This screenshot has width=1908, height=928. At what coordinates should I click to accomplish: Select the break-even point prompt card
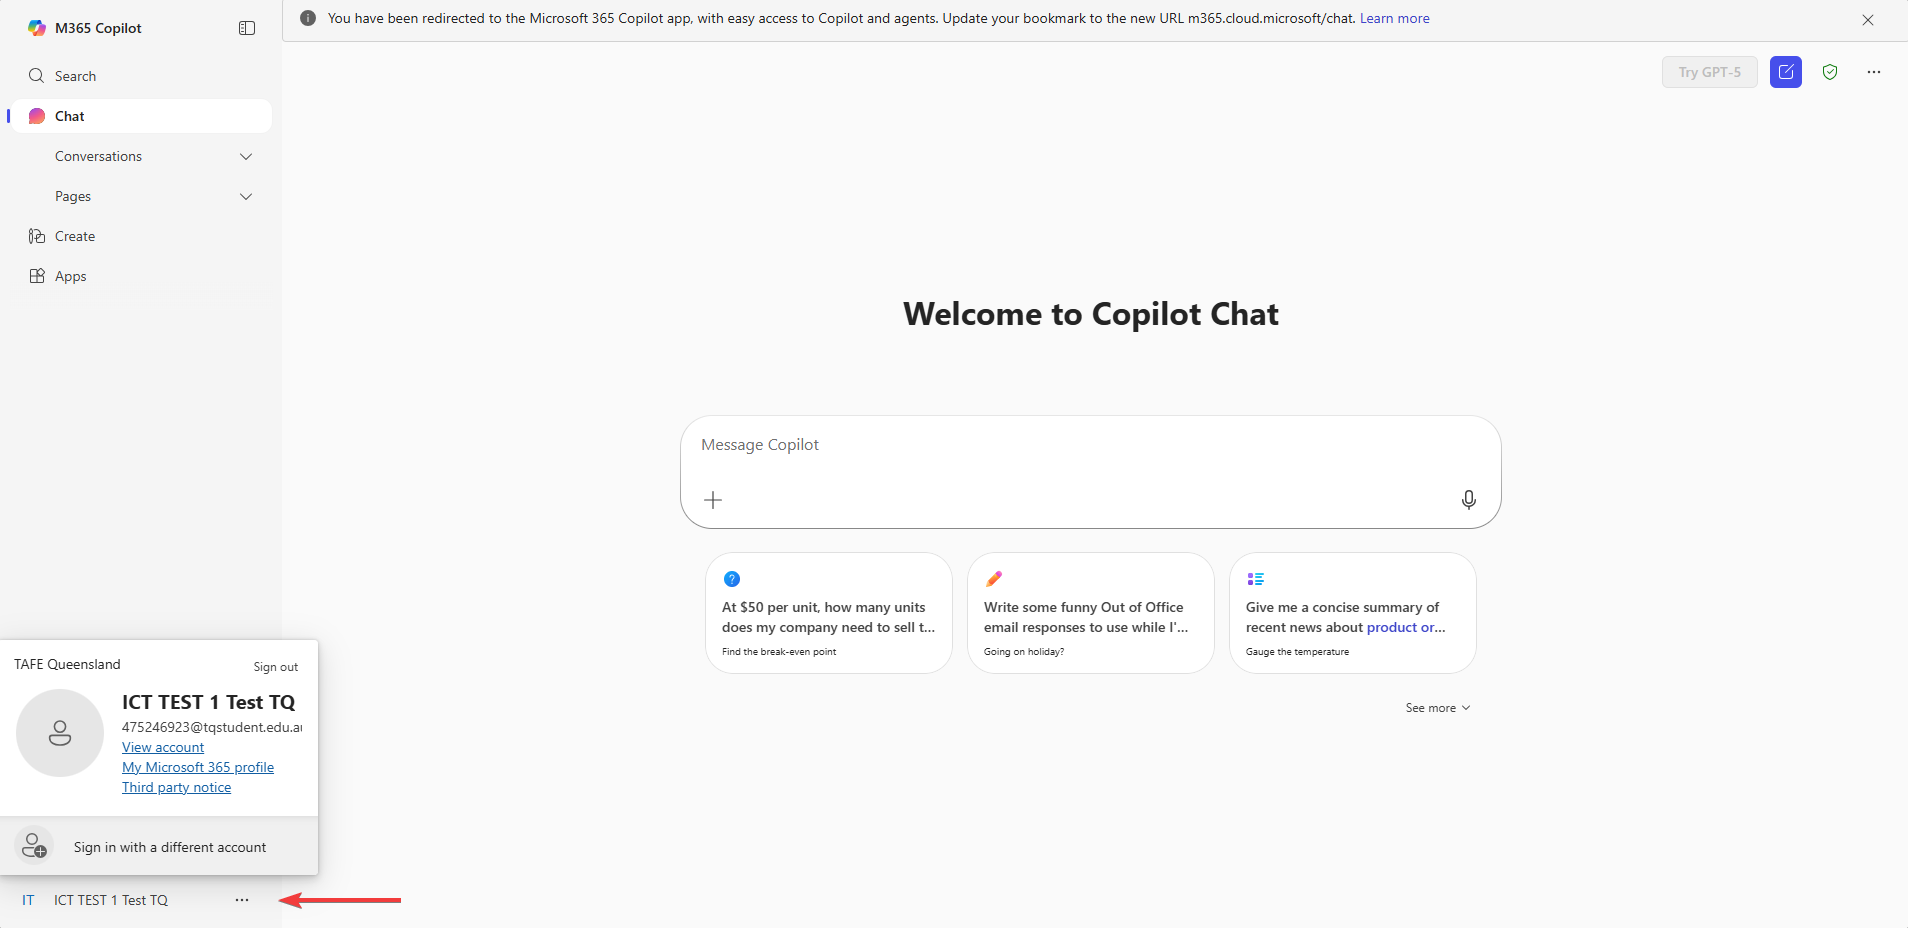click(829, 613)
